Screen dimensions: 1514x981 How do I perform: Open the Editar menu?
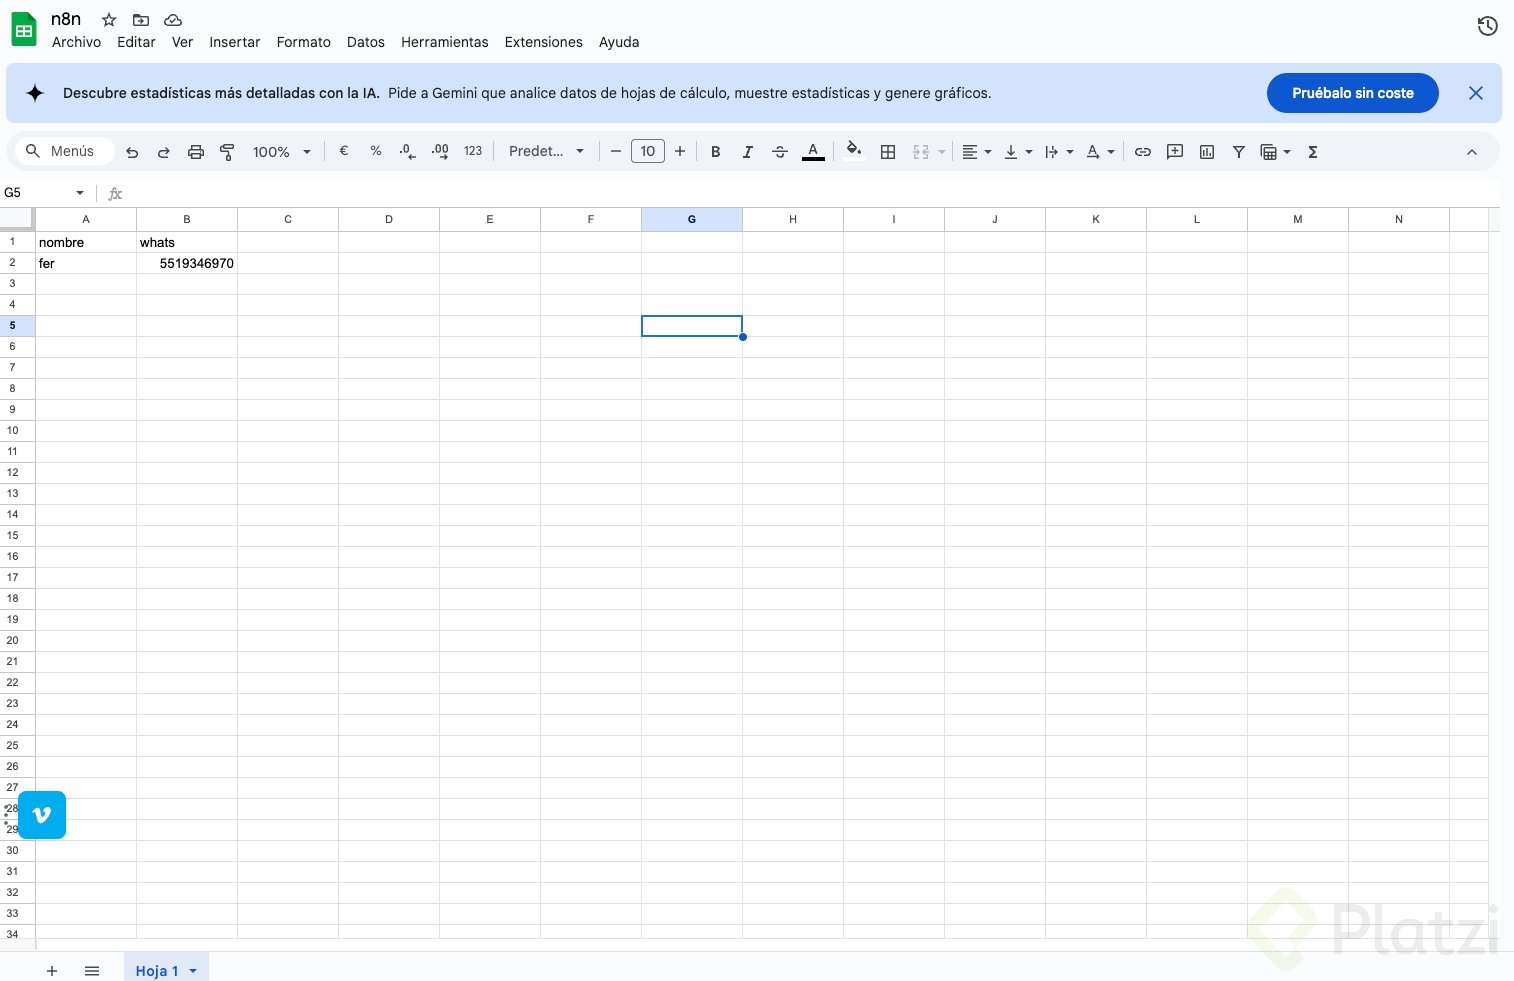tap(136, 42)
